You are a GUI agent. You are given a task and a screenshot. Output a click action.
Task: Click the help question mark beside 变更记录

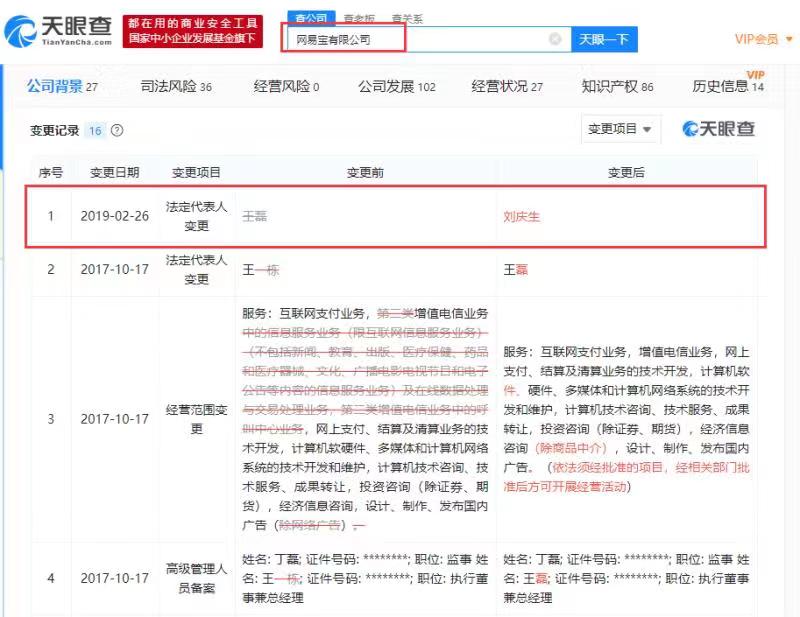point(117,131)
